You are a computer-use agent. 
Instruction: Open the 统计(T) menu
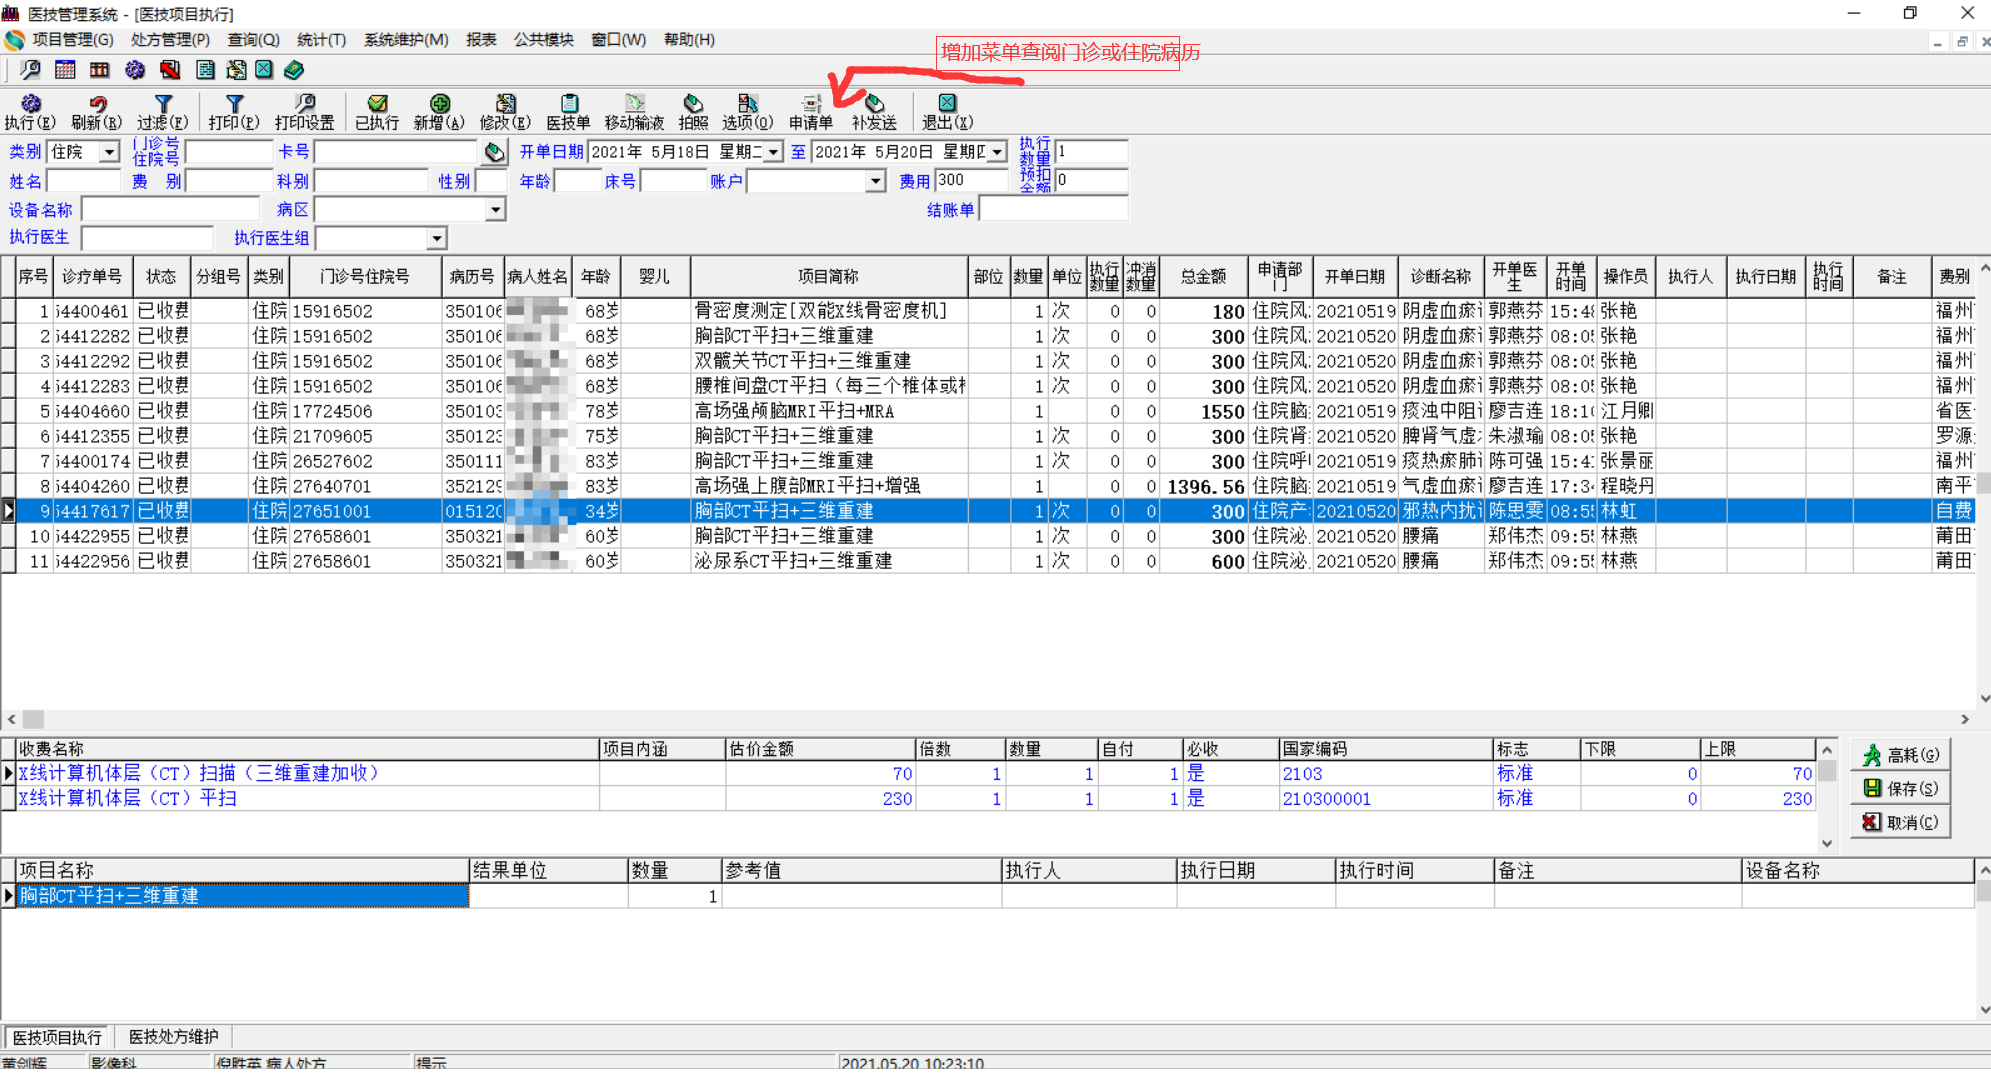click(321, 40)
